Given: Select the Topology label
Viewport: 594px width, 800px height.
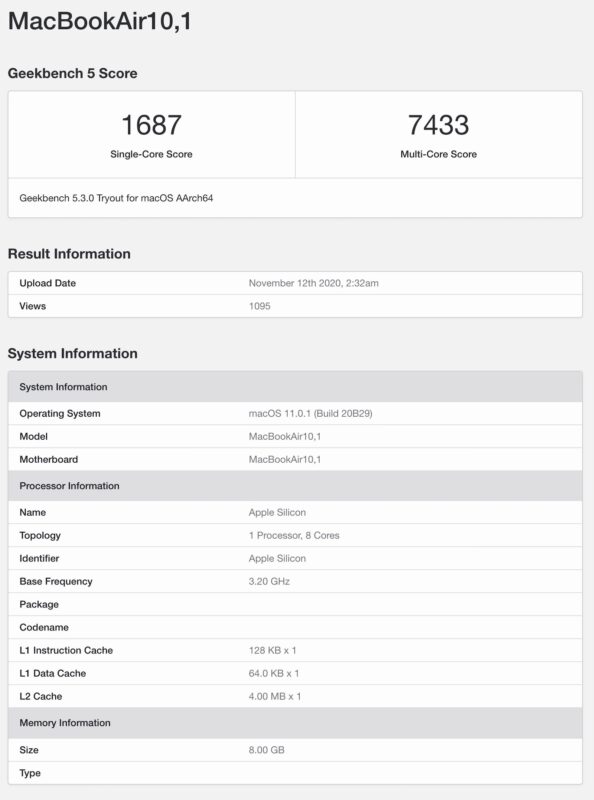Looking at the screenshot, I should pyautogui.click(x=40, y=536).
